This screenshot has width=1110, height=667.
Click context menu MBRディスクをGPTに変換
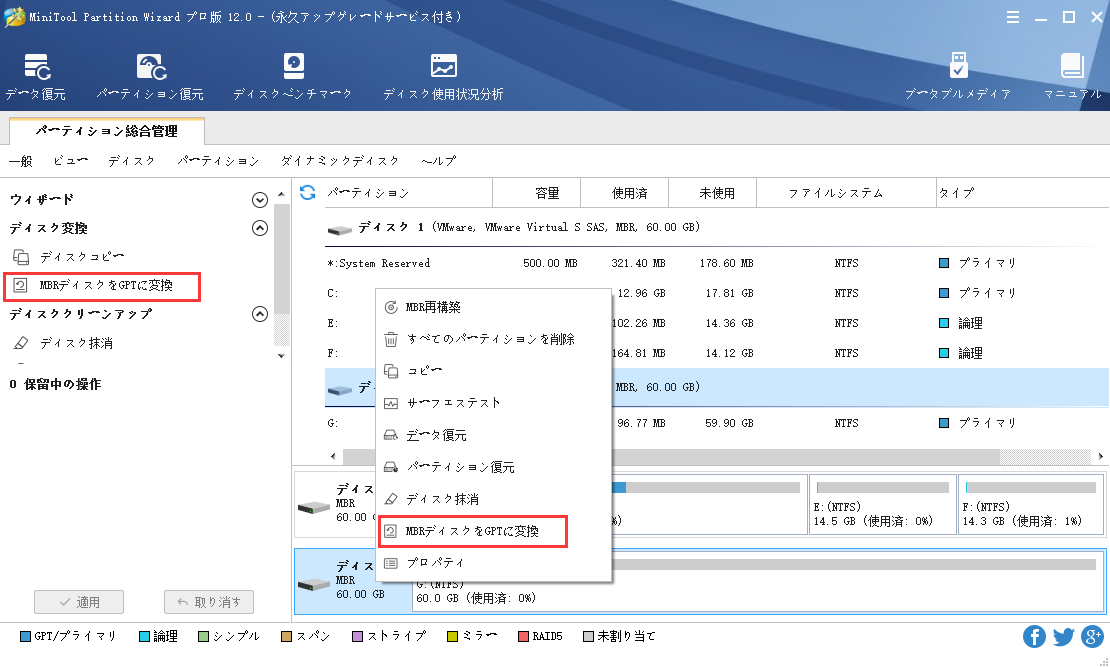pos(473,531)
